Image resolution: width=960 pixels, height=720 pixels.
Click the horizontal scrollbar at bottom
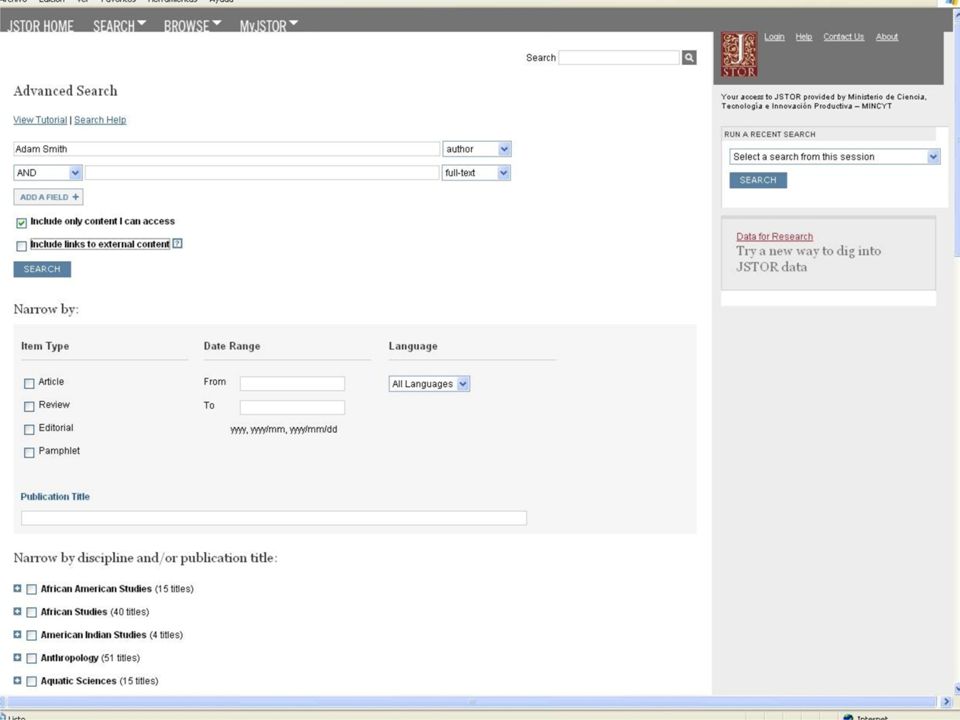pos(470,702)
